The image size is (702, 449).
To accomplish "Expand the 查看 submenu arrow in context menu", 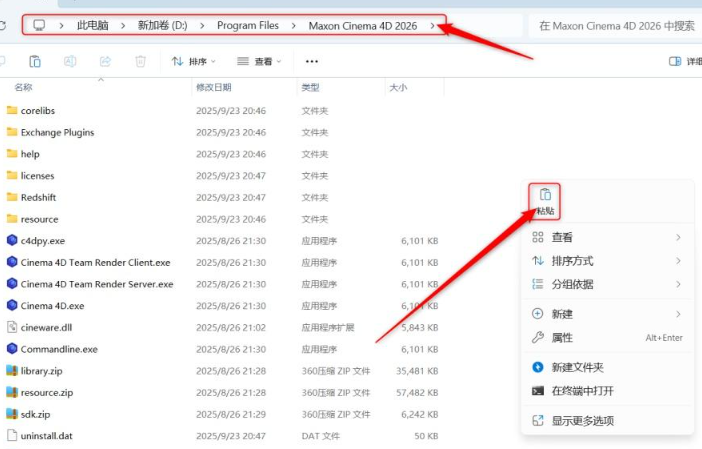I will pos(678,237).
